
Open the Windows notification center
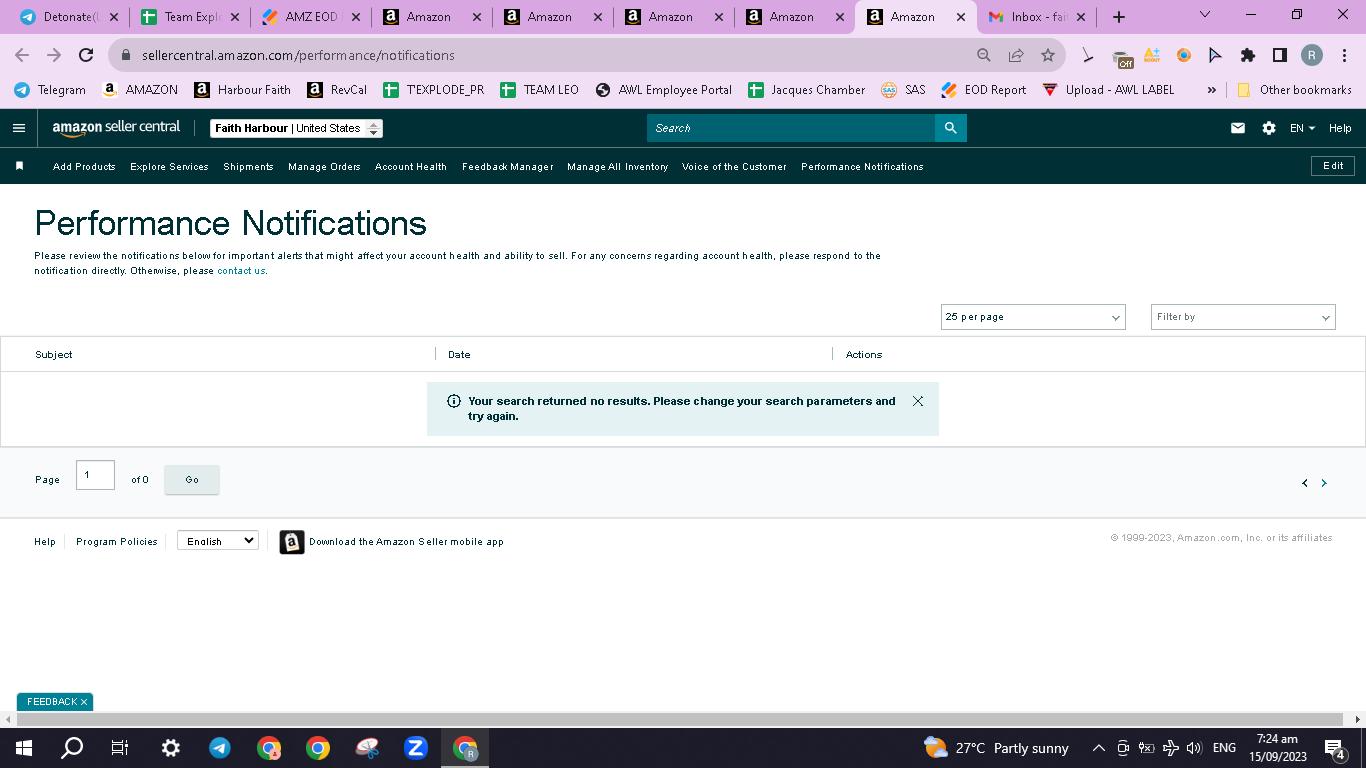point(1335,748)
